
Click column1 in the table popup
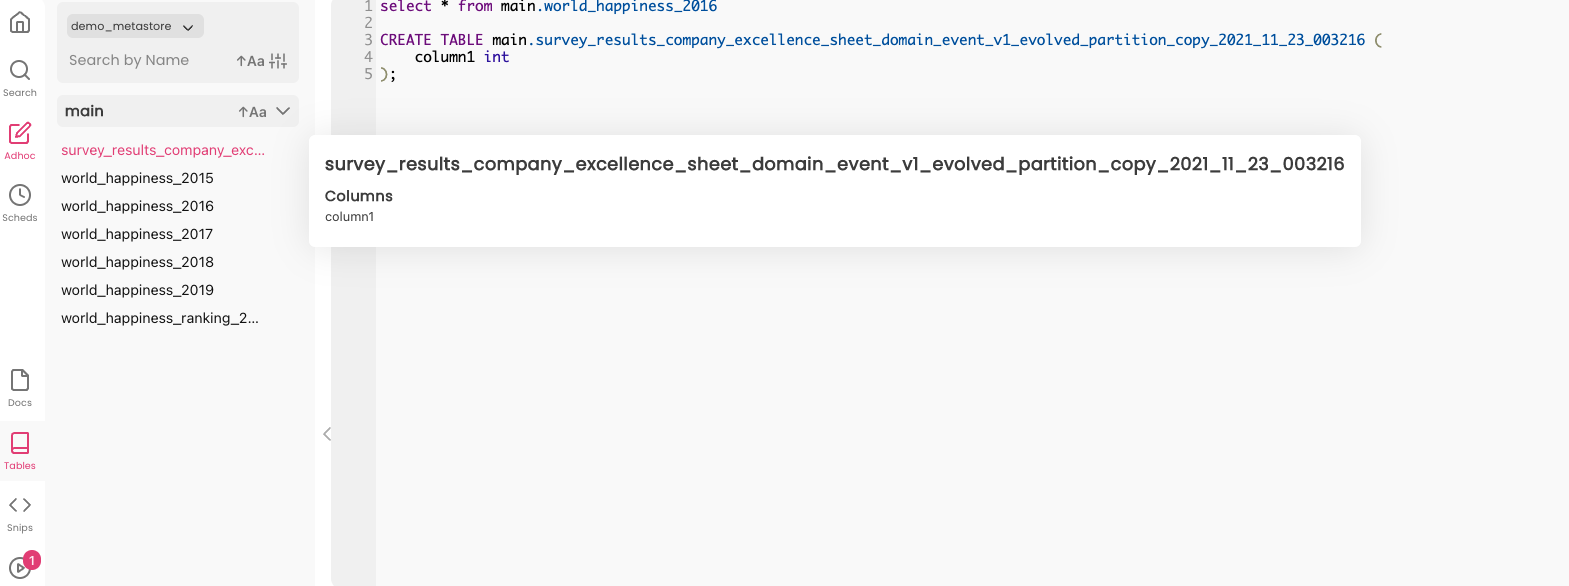[349, 217]
